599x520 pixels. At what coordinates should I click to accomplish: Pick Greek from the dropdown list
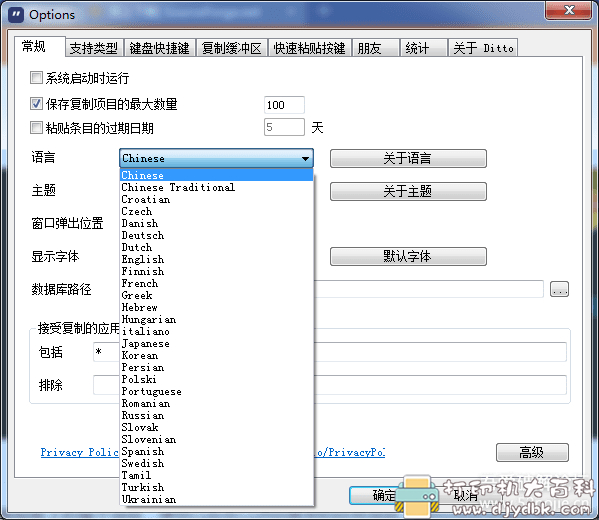point(217,295)
